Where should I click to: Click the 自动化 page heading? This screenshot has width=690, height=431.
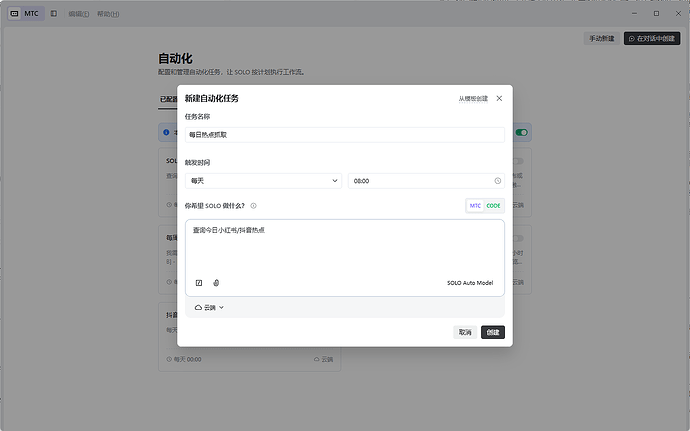(175, 59)
